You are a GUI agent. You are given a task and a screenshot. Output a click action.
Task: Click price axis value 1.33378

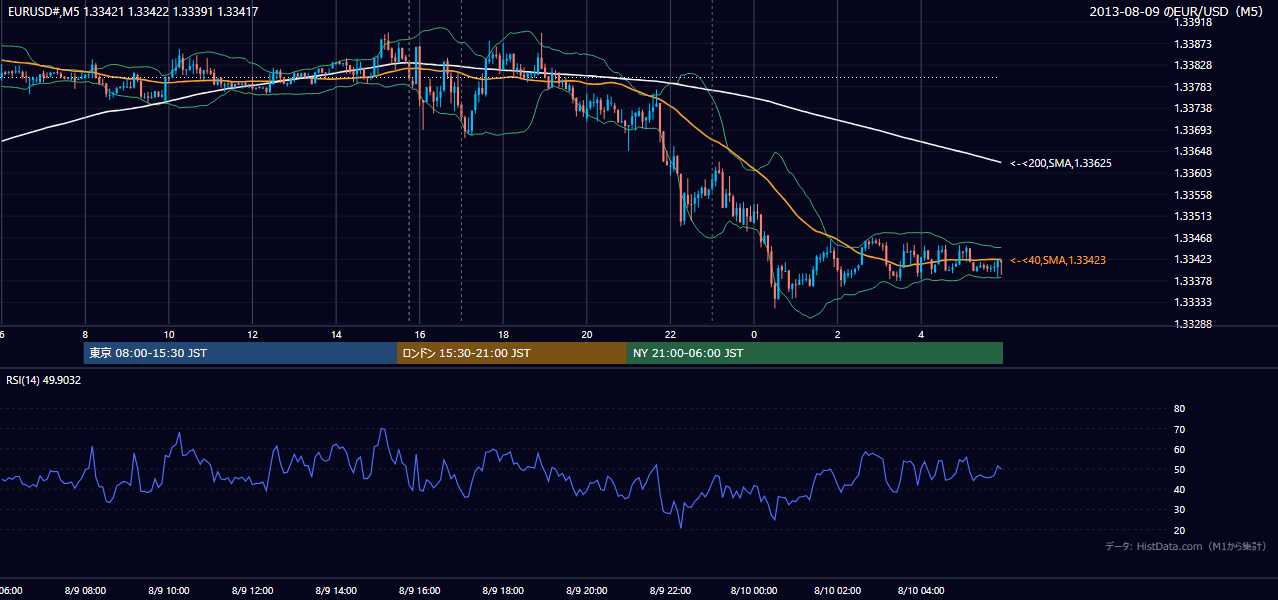(x=1193, y=281)
